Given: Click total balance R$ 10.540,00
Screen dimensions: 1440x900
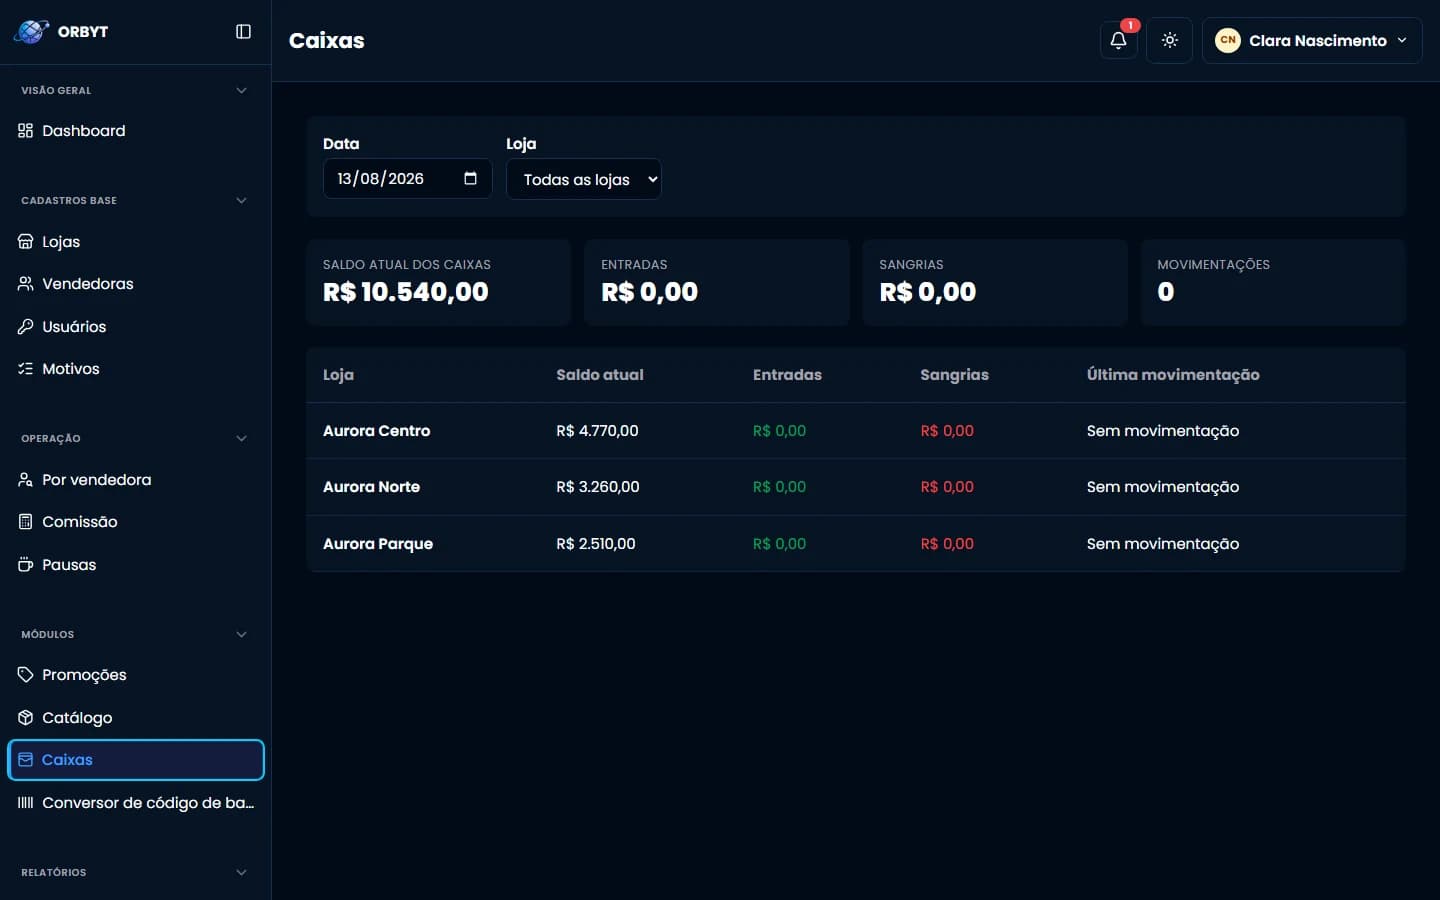Looking at the screenshot, I should coord(406,292).
